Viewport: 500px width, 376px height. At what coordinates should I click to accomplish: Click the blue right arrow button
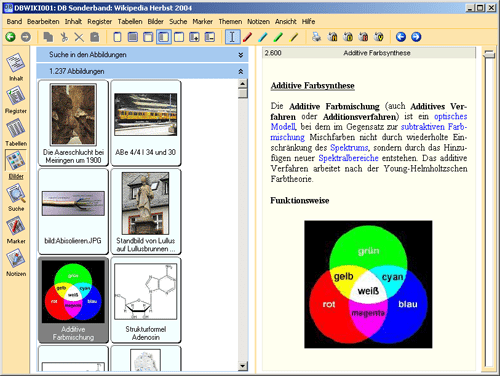(416, 37)
